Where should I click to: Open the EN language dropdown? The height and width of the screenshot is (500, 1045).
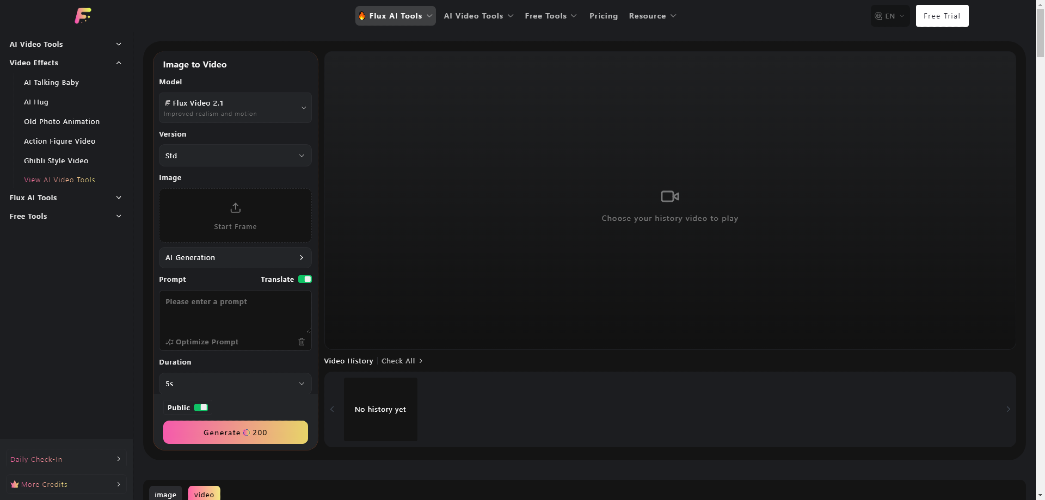click(890, 16)
